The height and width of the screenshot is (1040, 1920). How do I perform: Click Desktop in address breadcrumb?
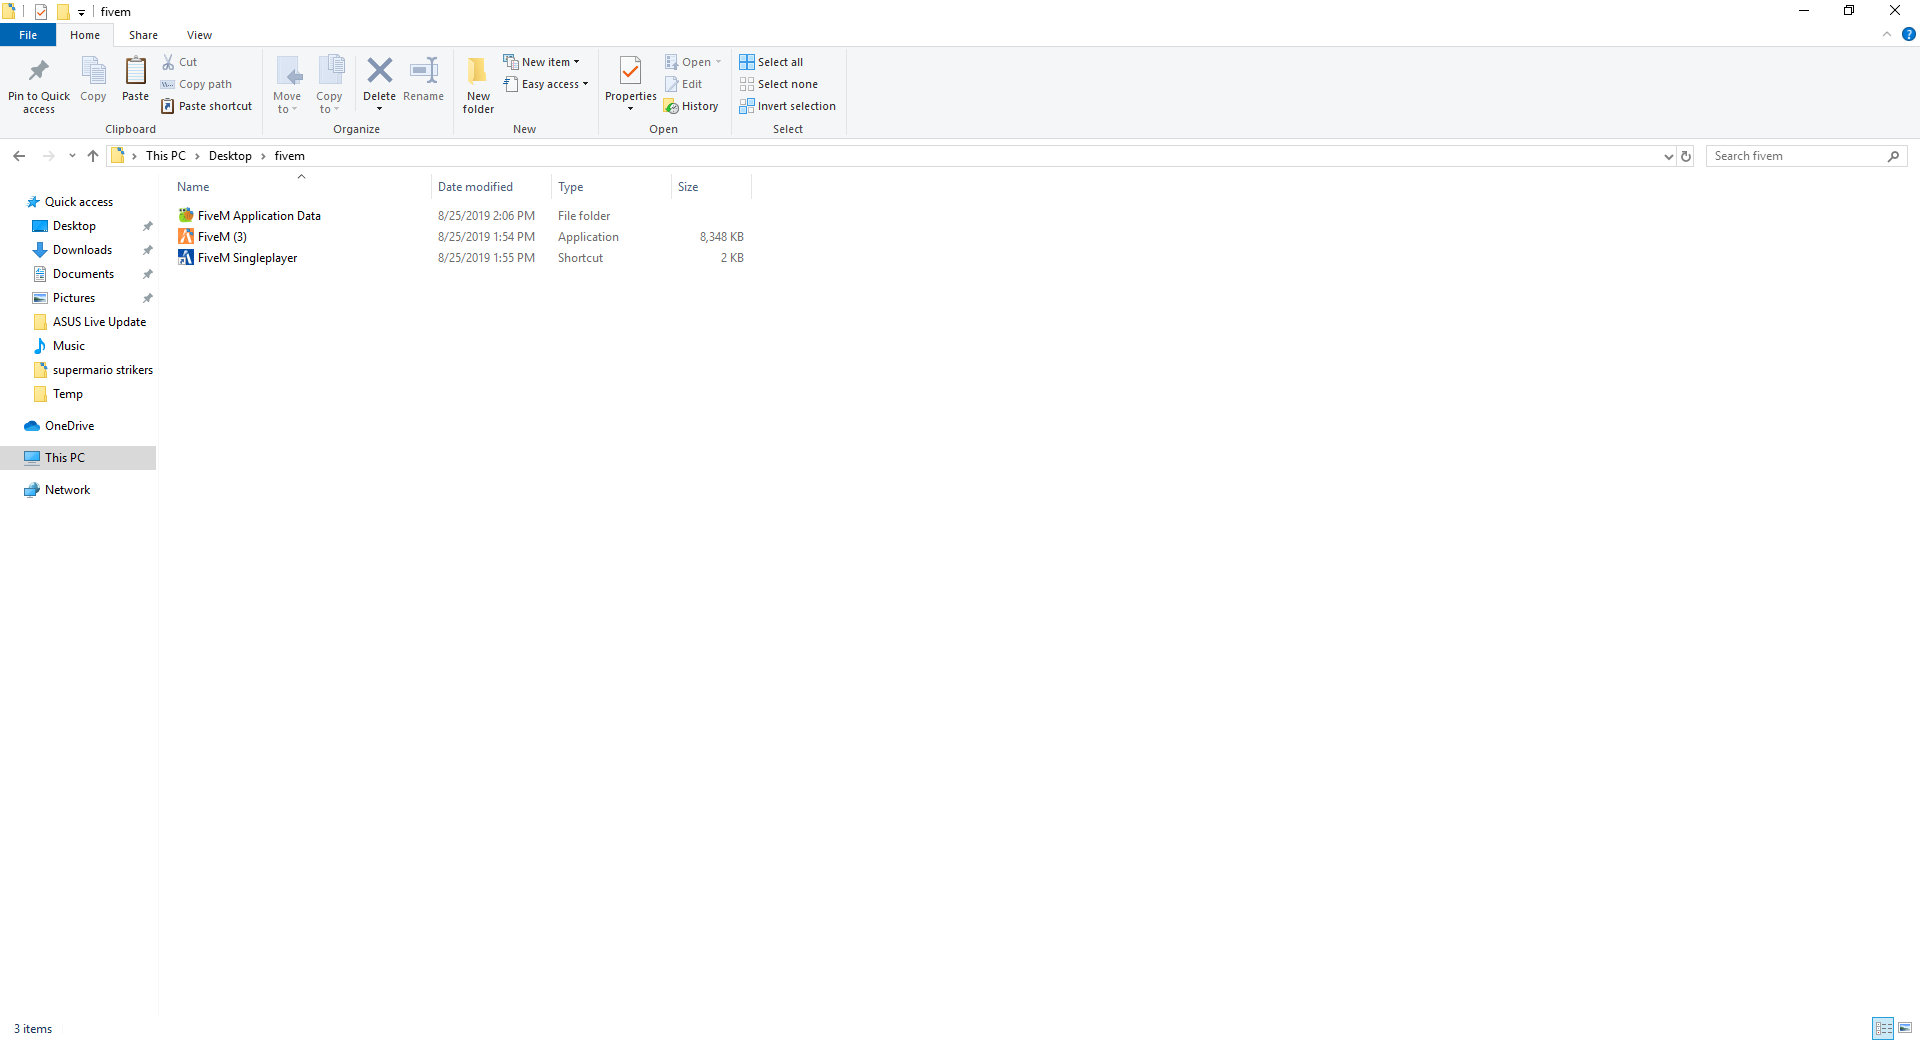[230, 156]
